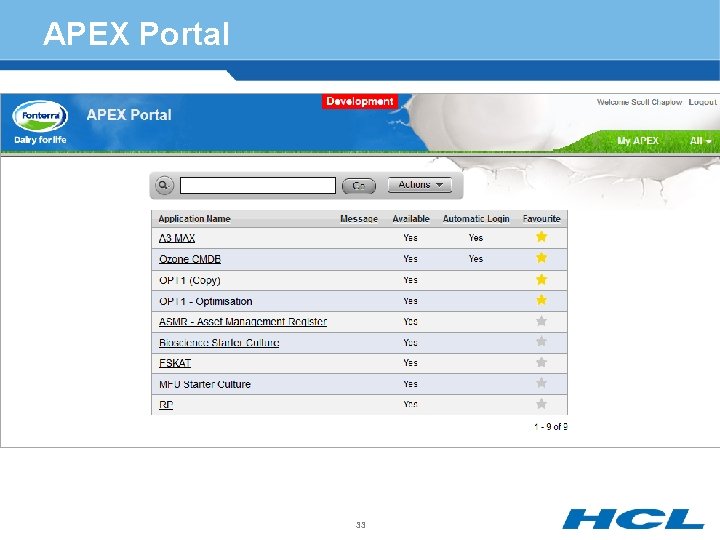
Task: Click Automatic Login 'Yes' for A3 MAX
Action: [x=476, y=238]
